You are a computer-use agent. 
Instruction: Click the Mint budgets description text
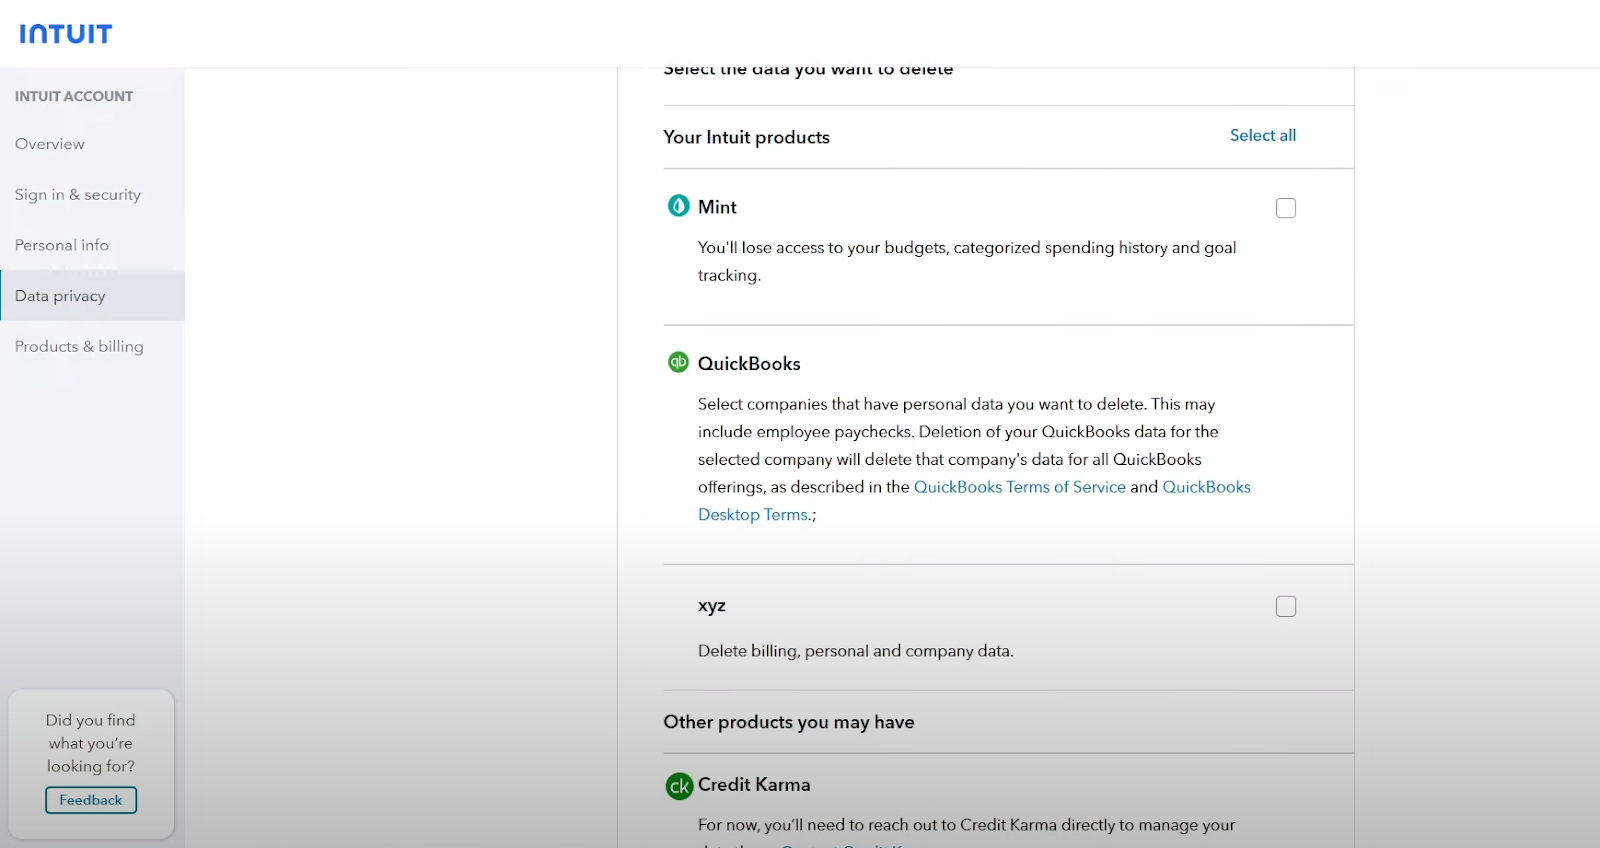click(967, 261)
